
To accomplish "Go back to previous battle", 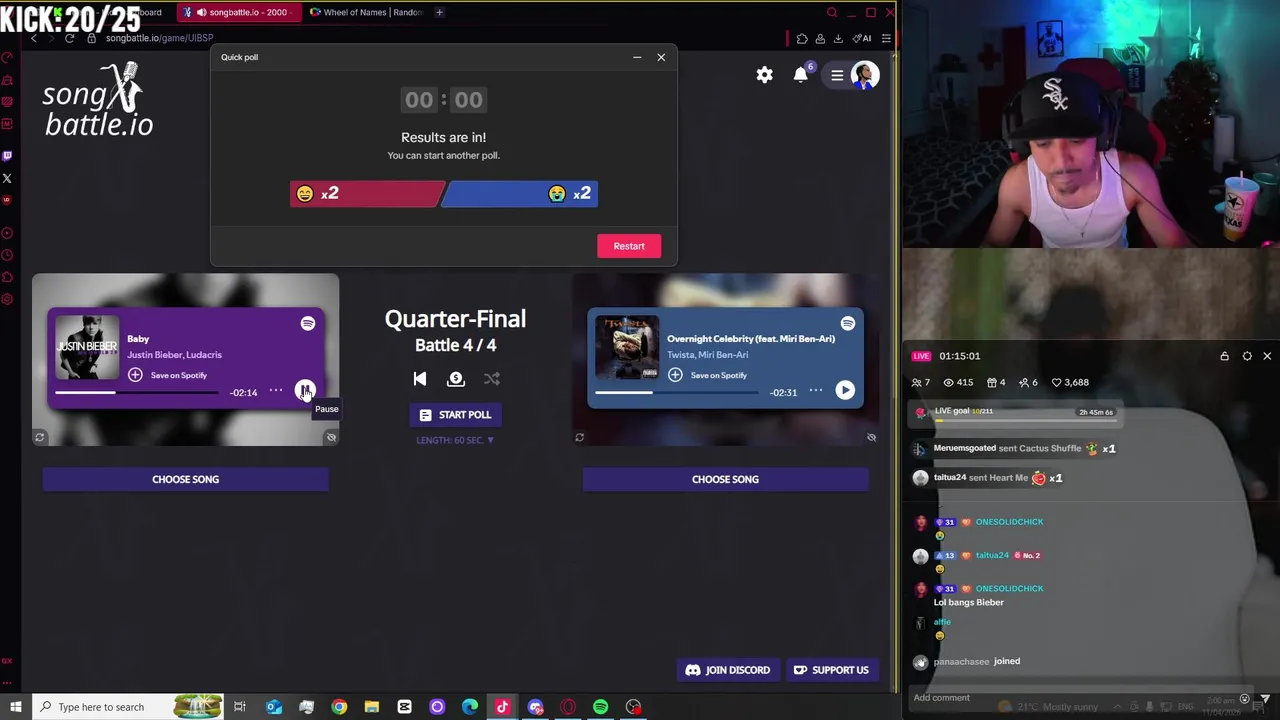I will pyautogui.click(x=420, y=379).
